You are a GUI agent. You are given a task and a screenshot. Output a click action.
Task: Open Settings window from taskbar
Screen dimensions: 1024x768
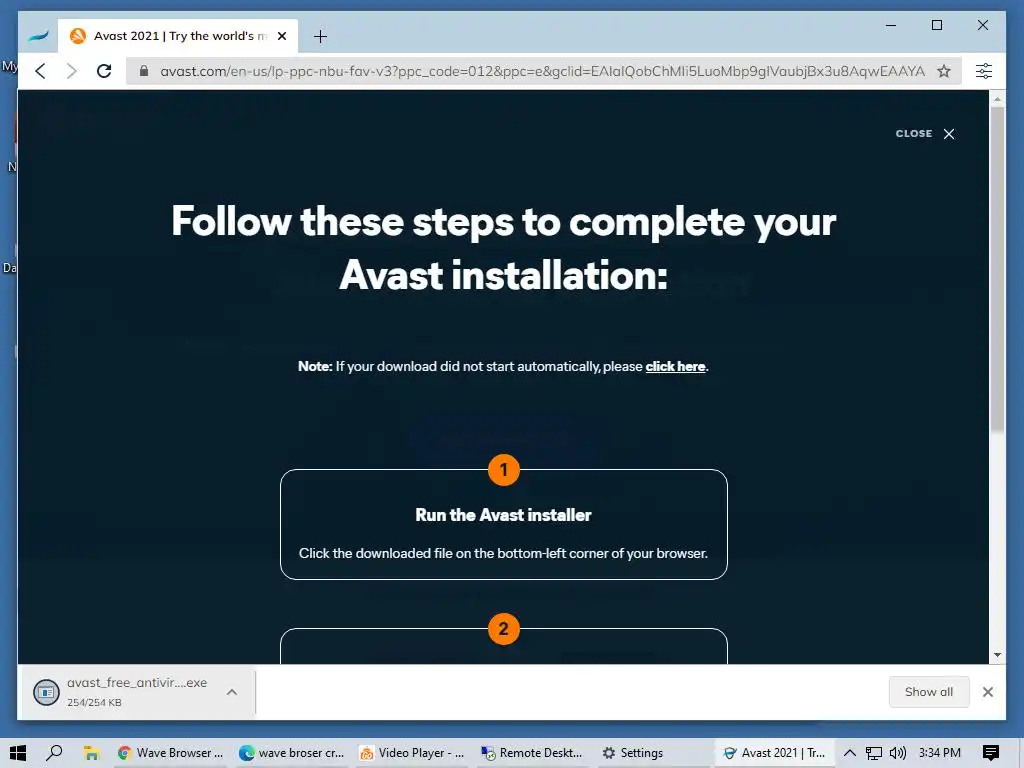click(632, 753)
